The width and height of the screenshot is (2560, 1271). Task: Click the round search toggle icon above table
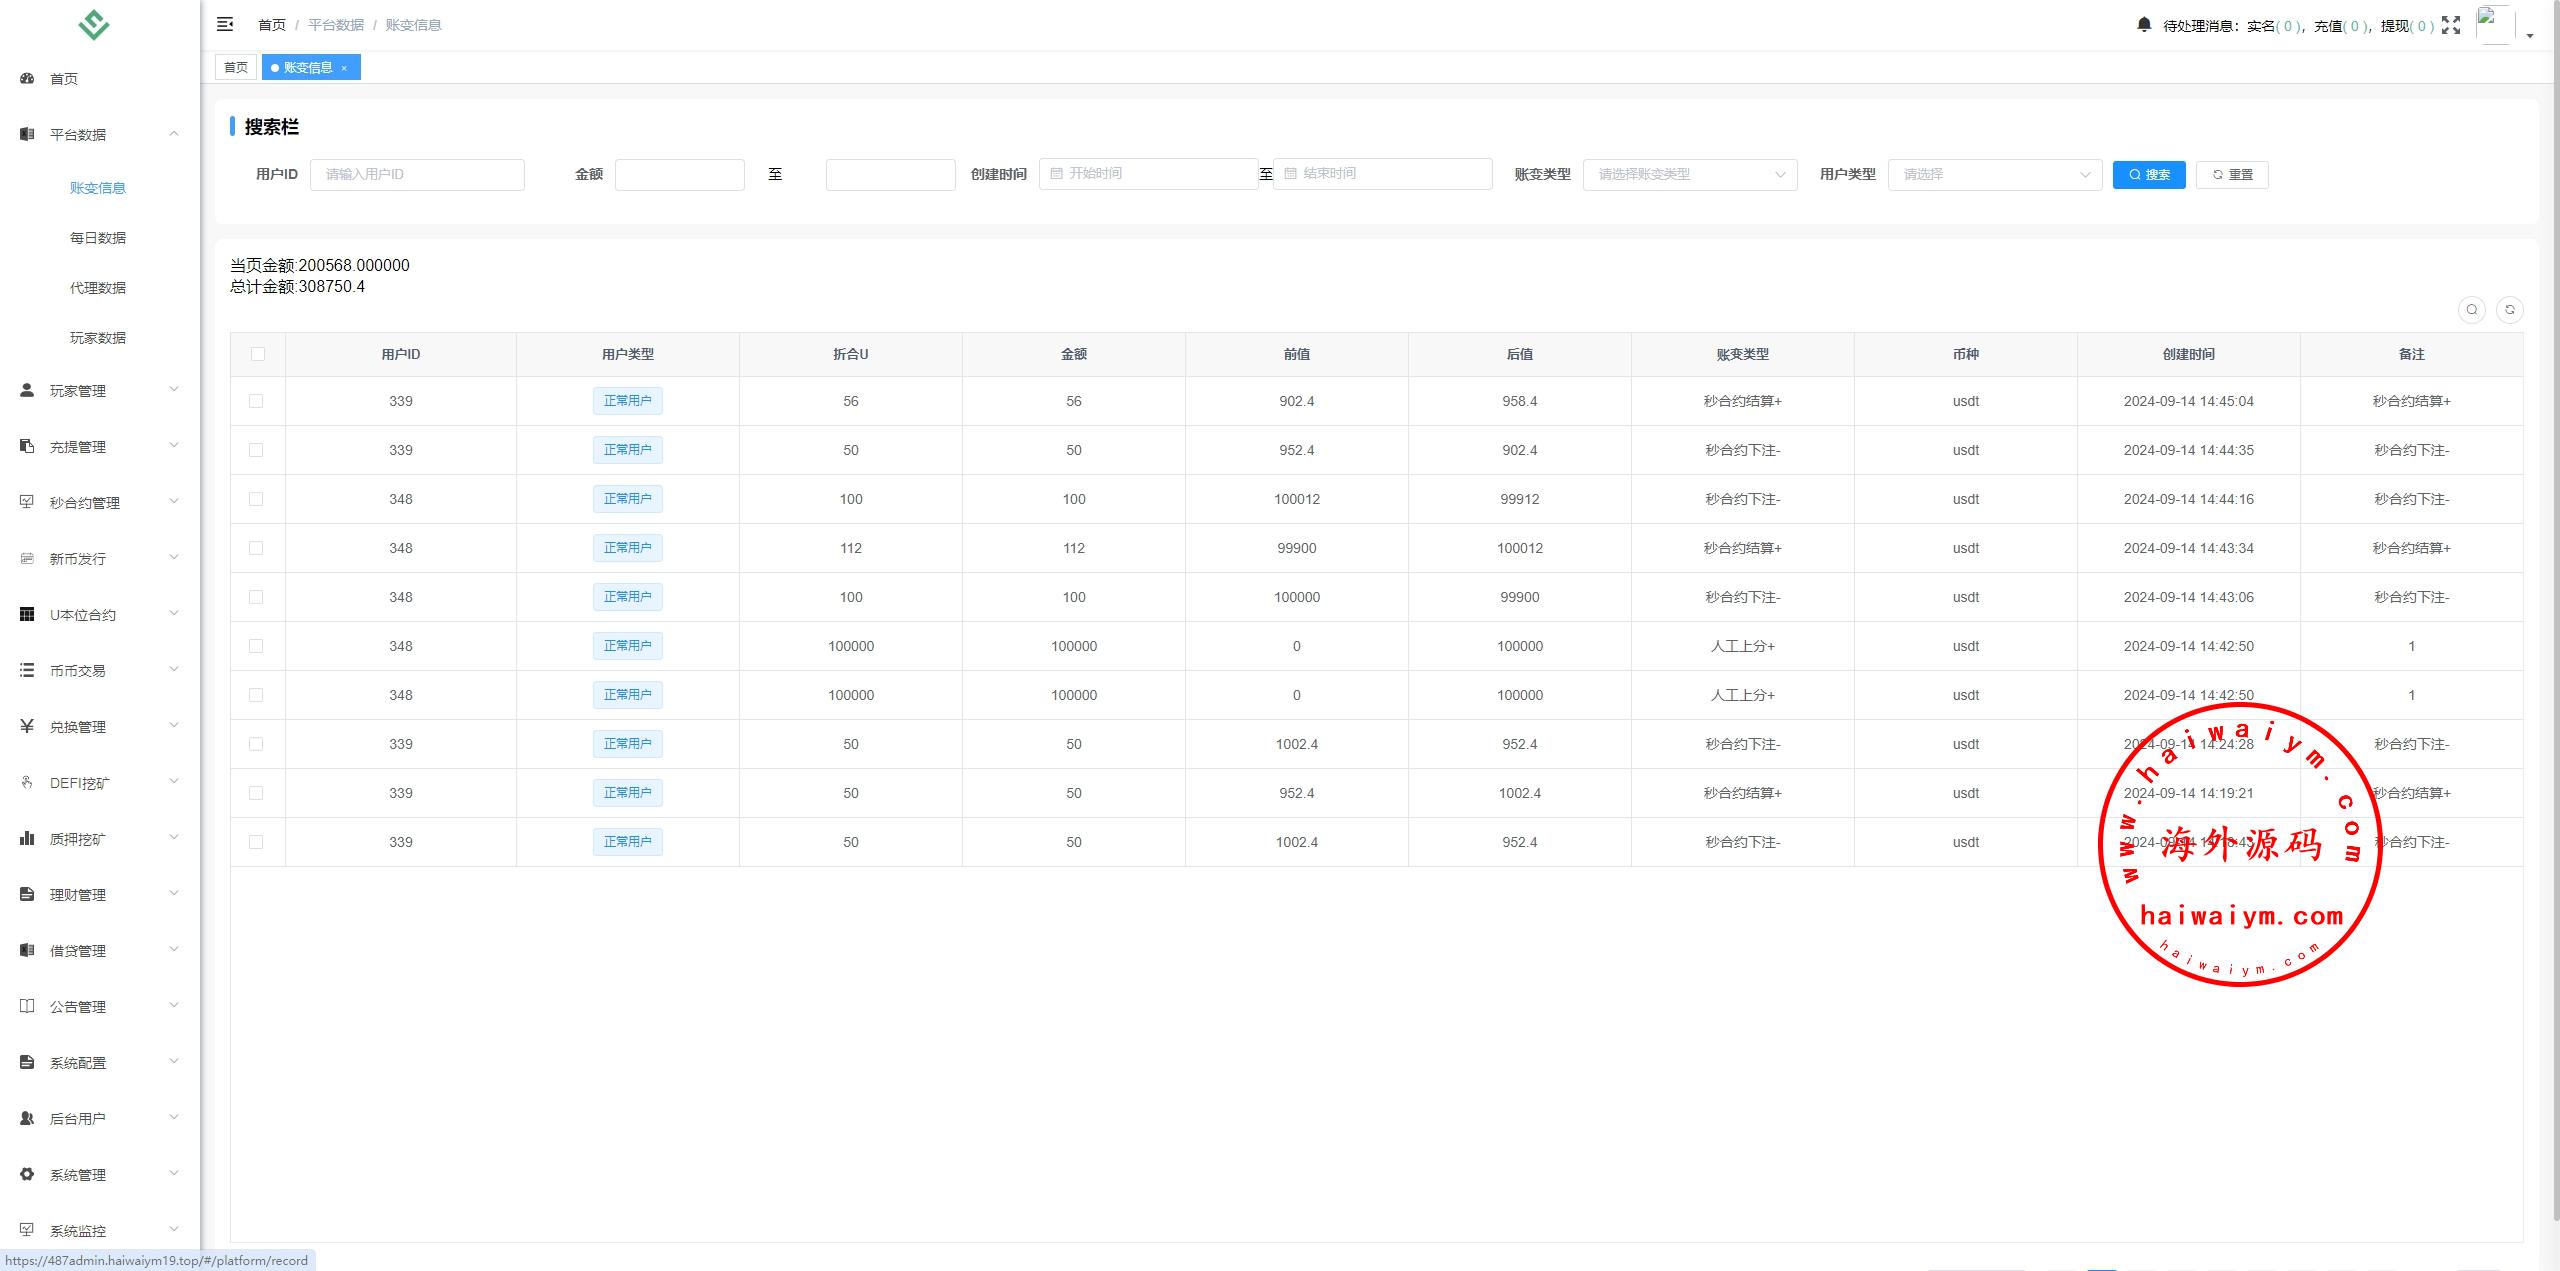coord(2471,310)
